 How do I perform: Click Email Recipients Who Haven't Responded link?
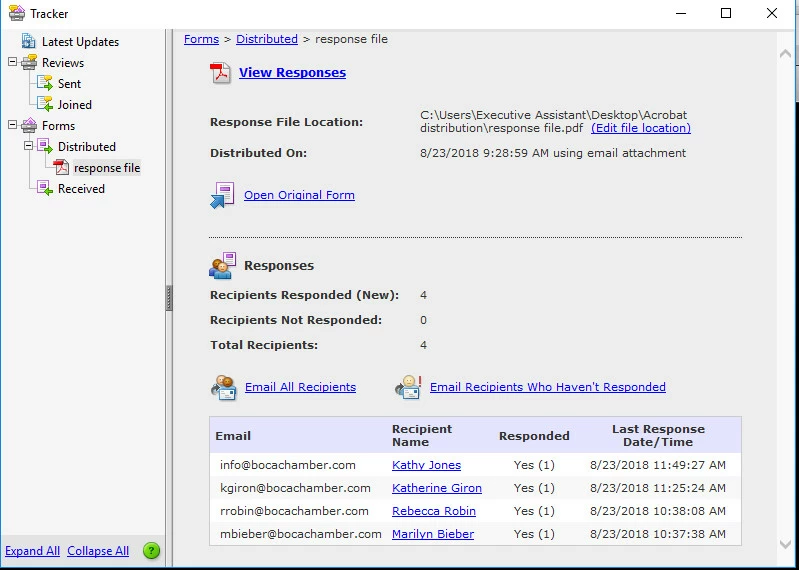tap(547, 387)
